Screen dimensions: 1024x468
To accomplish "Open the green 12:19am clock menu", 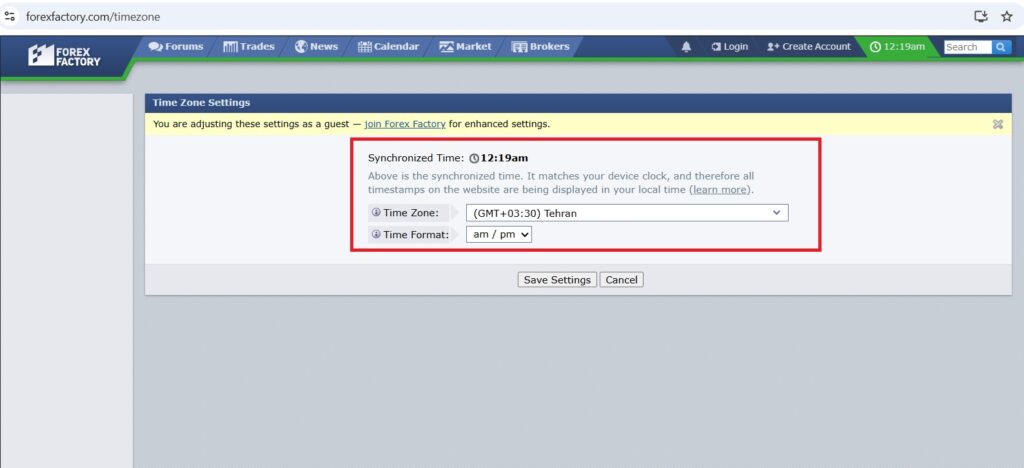I will tap(896, 47).
